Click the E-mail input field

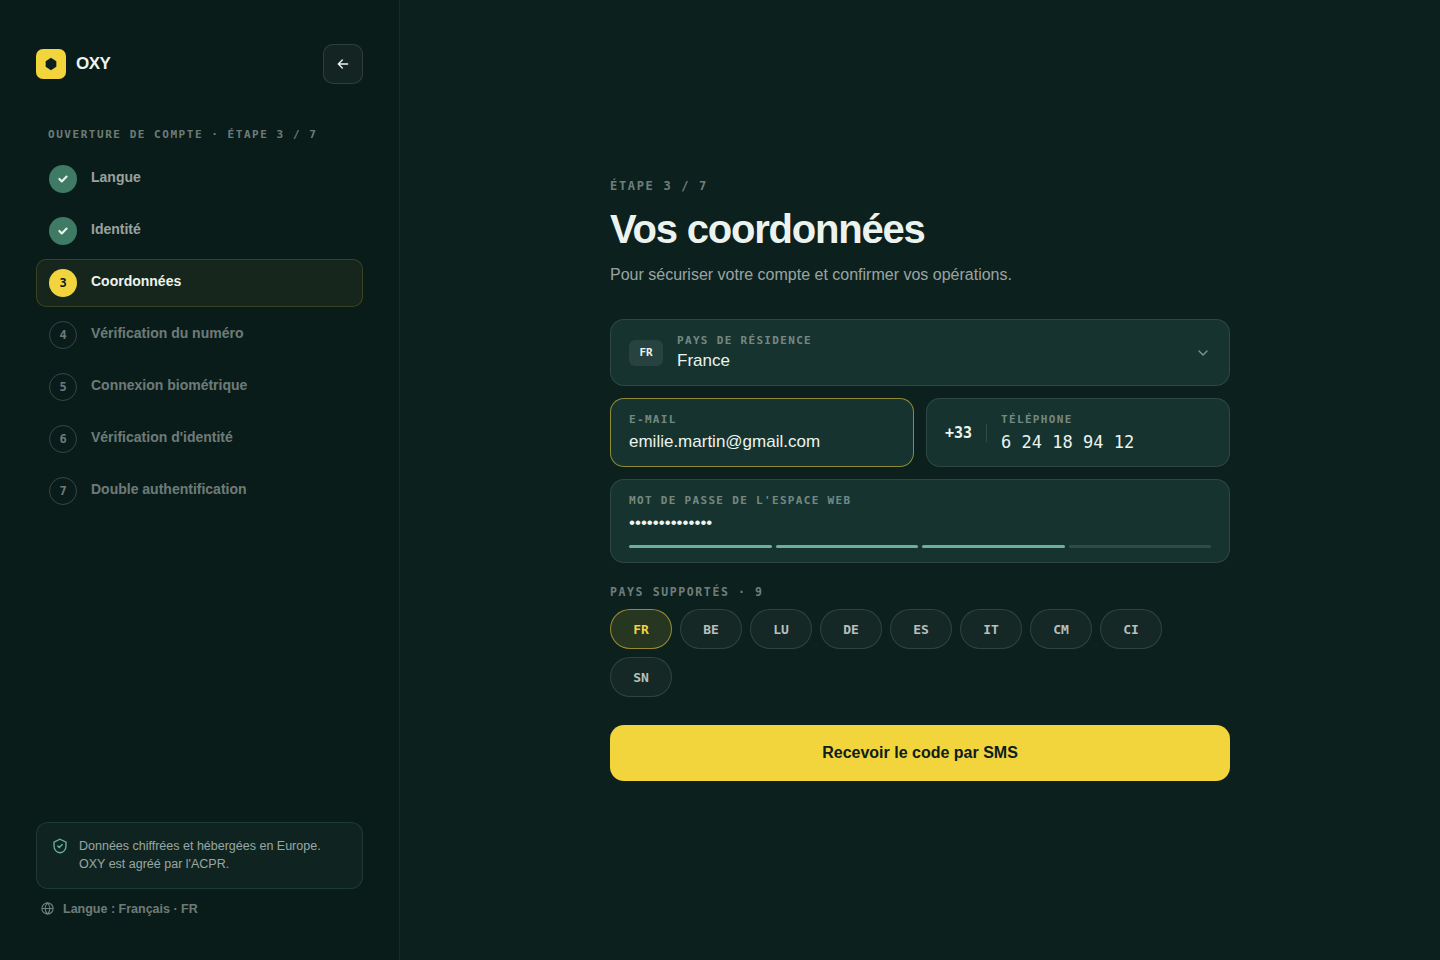point(762,433)
